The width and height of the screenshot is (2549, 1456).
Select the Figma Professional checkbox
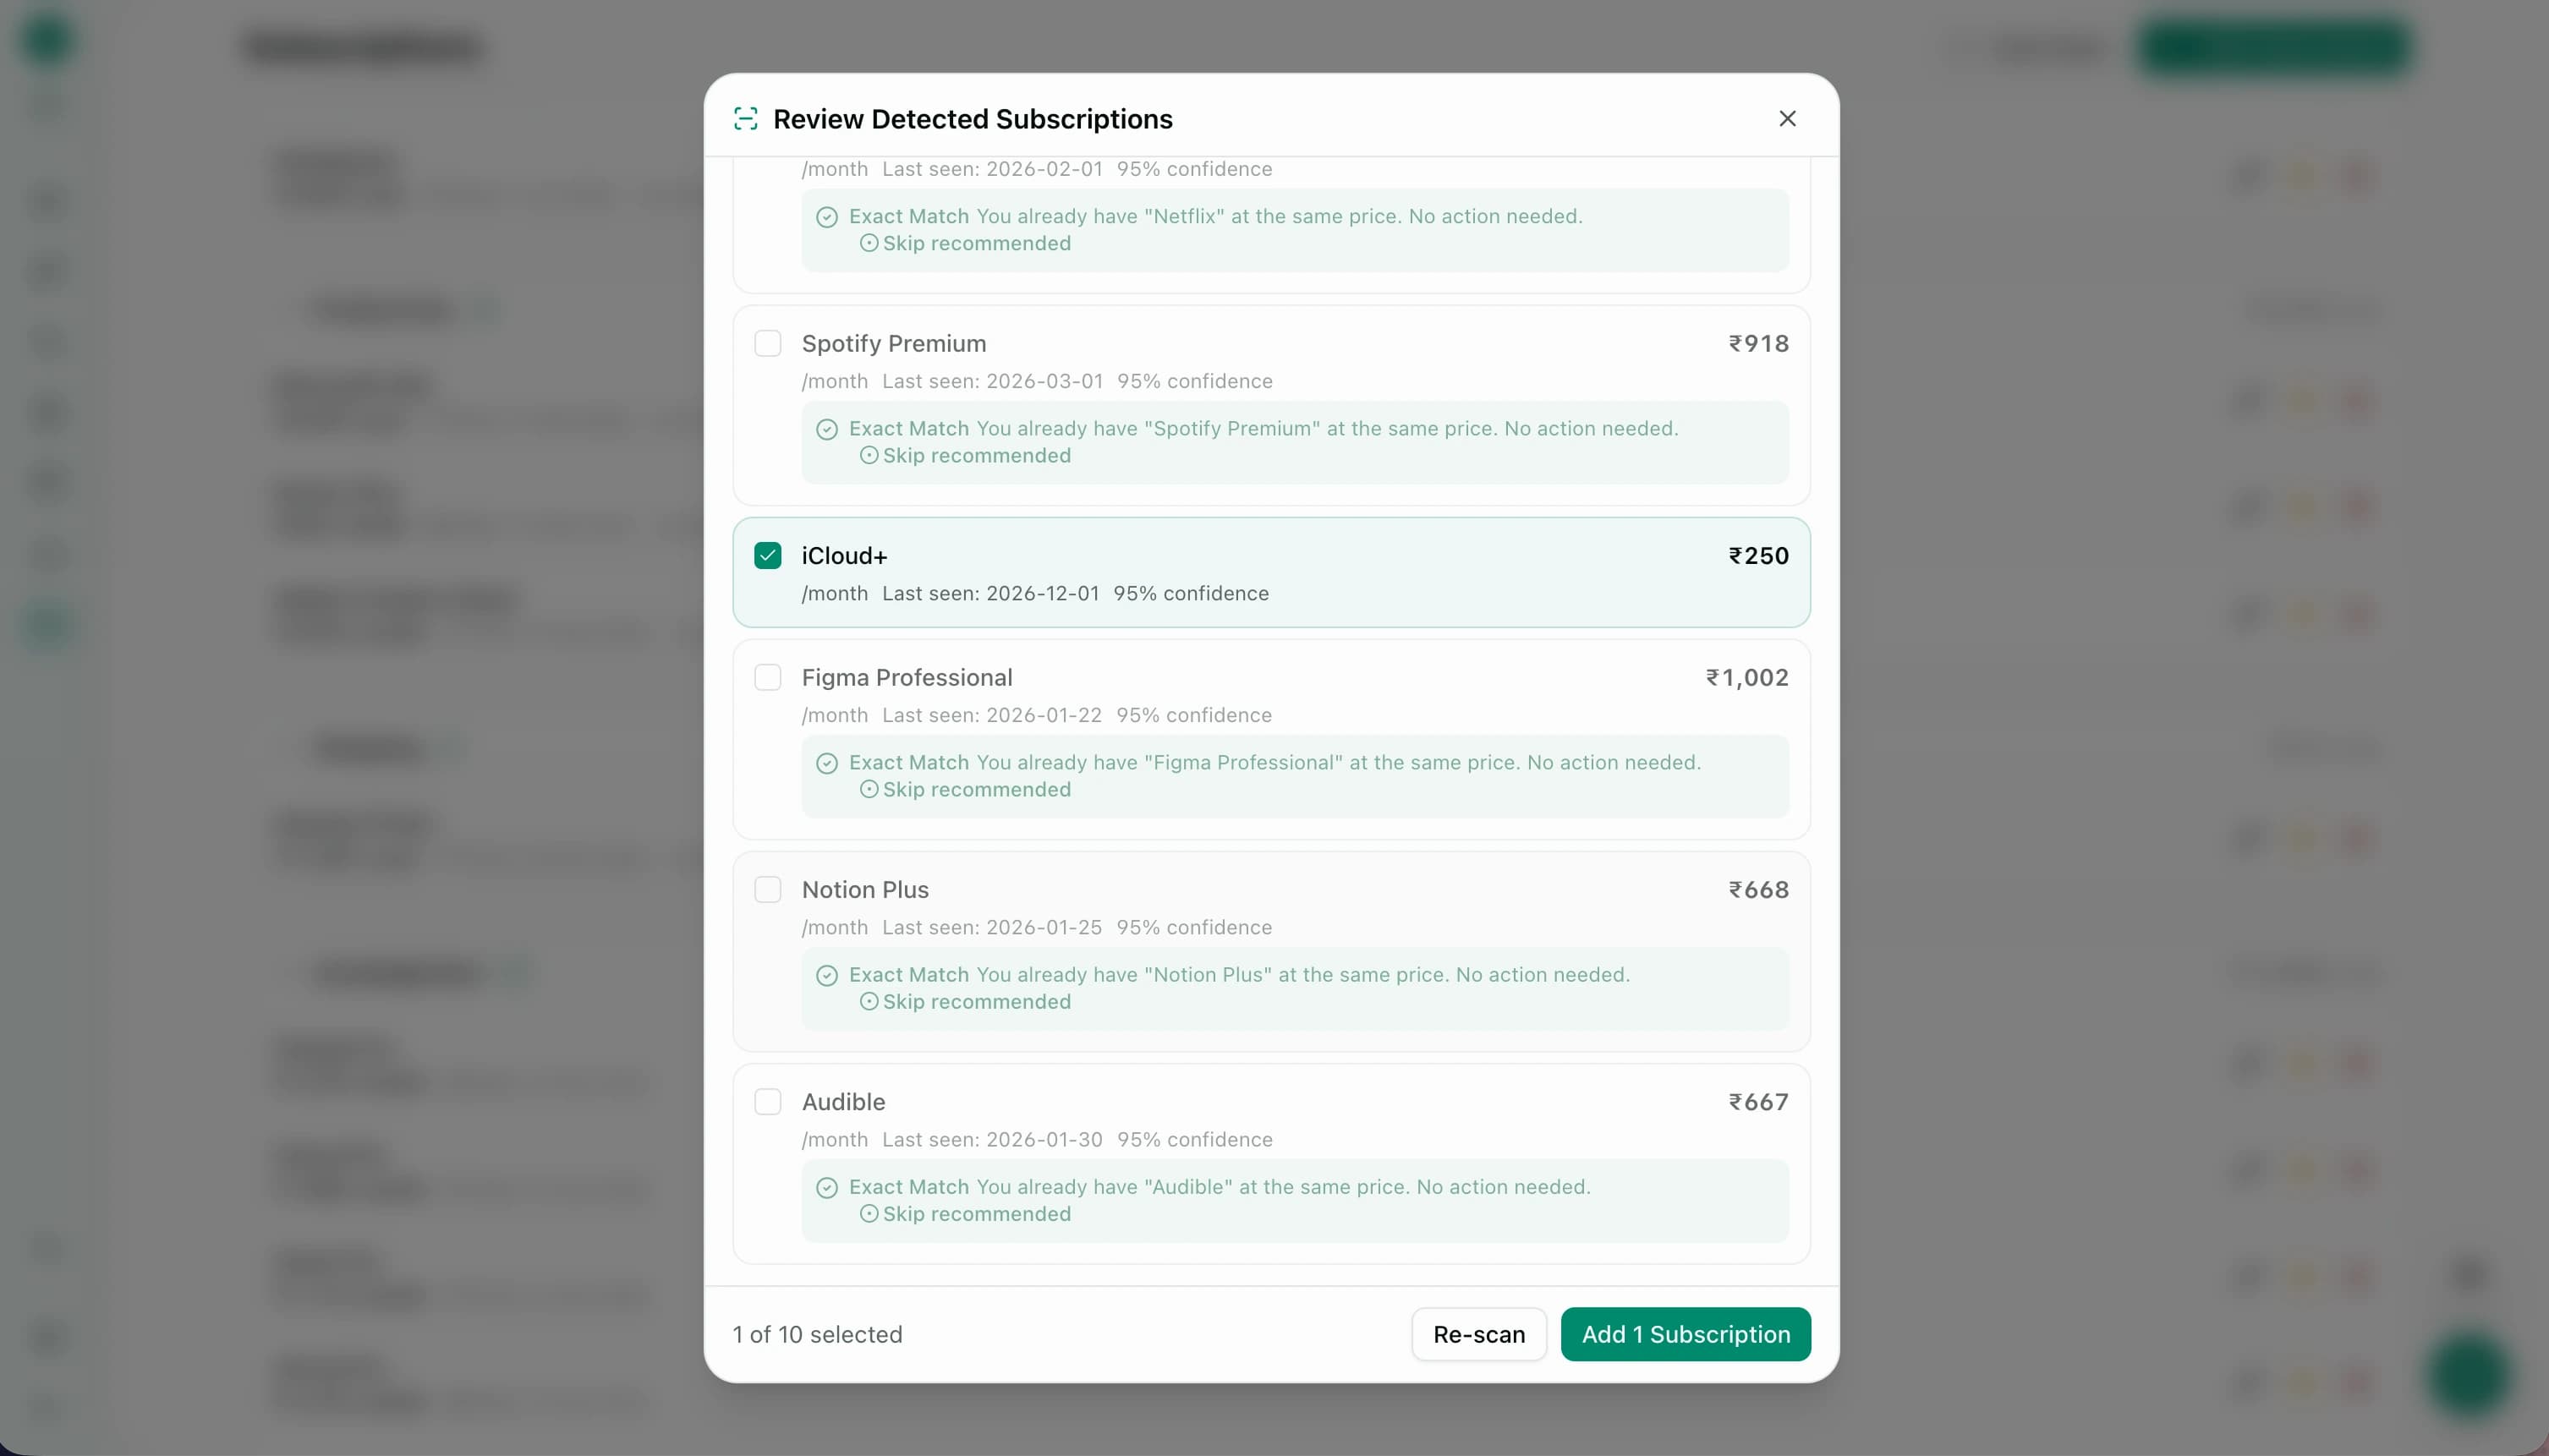click(x=767, y=677)
